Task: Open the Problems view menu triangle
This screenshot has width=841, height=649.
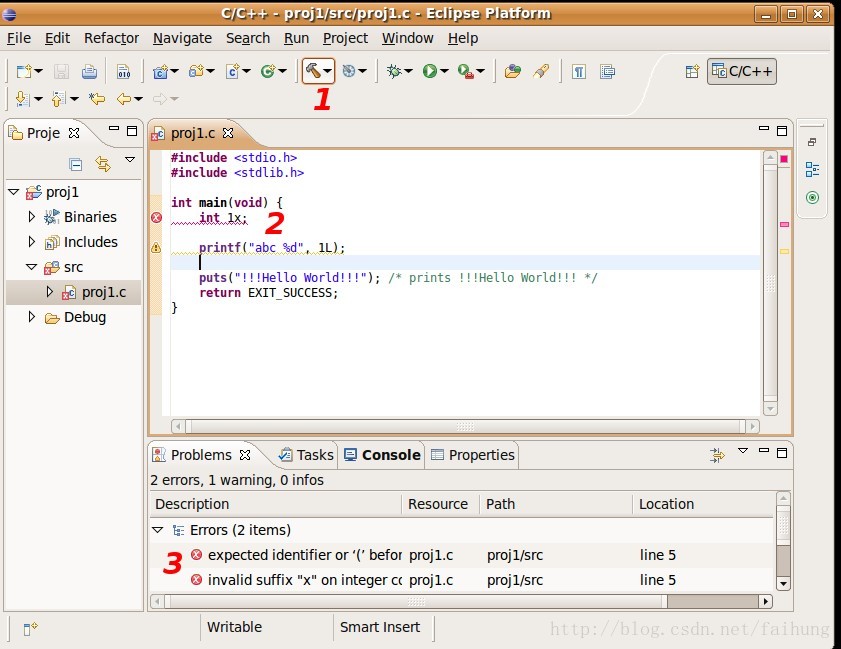Action: coord(743,451)
